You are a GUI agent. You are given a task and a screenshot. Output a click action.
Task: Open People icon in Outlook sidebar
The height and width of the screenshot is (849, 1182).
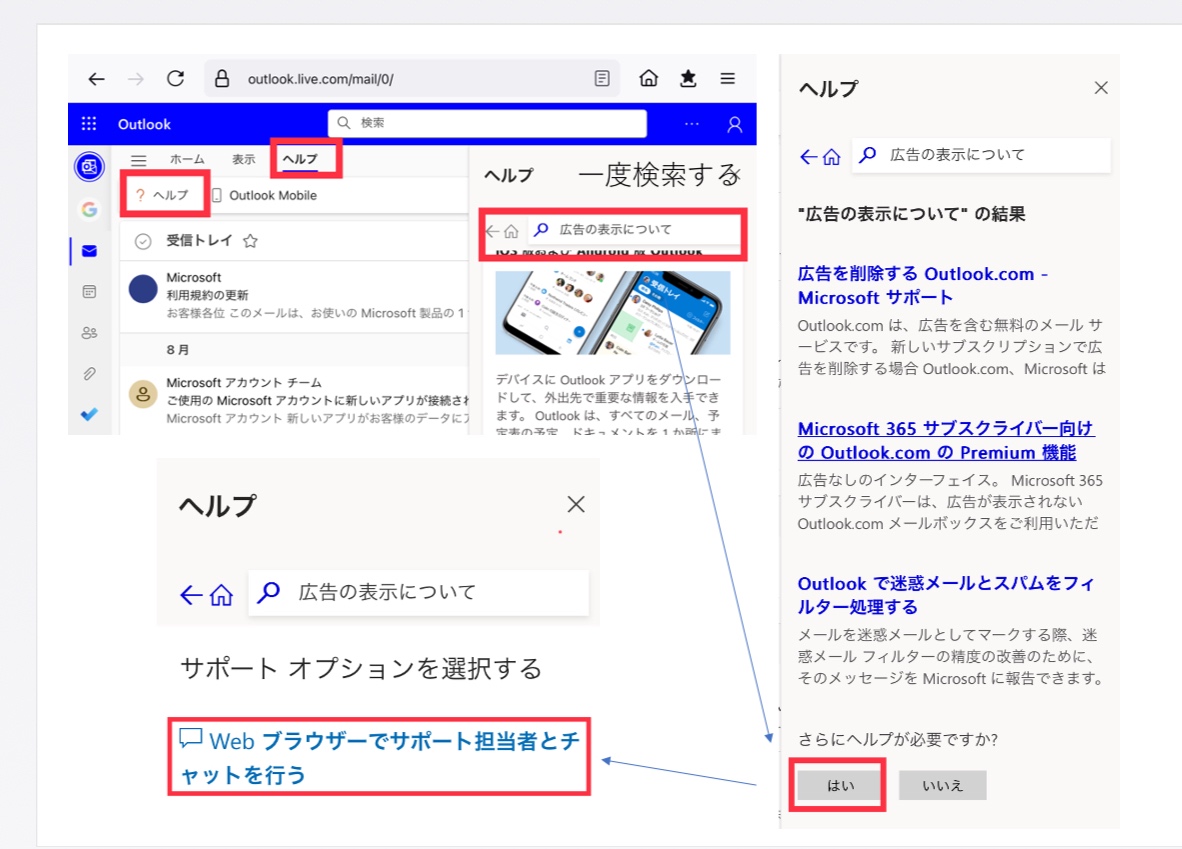click(x=89, y=333)
